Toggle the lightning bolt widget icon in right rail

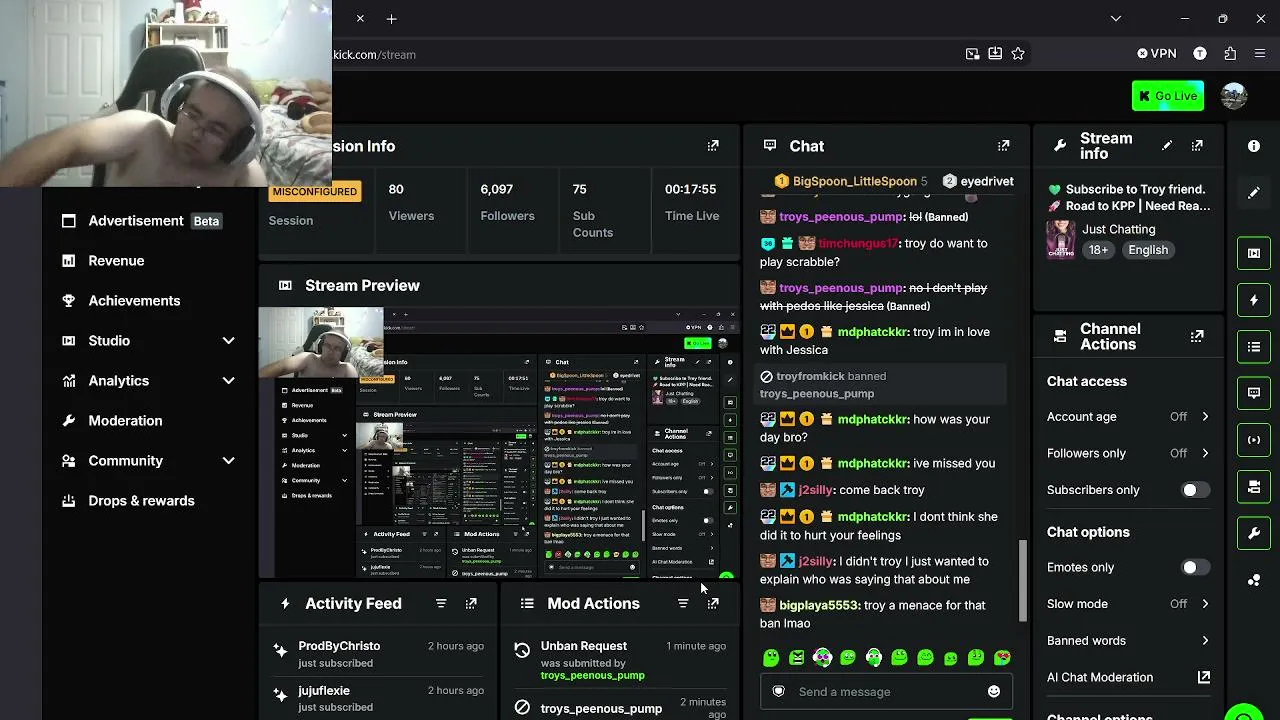(x=1254, y=300)
